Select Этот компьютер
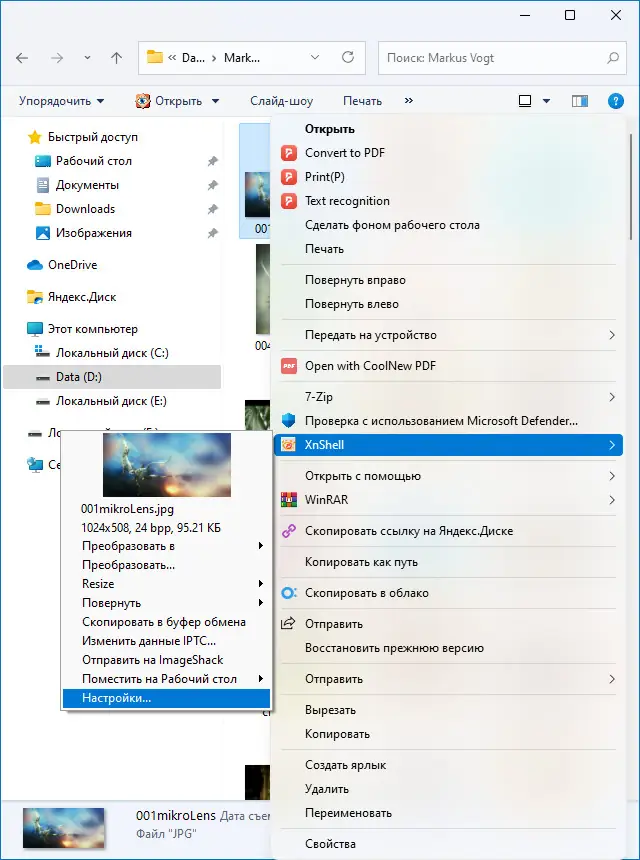 click(92, 329)
